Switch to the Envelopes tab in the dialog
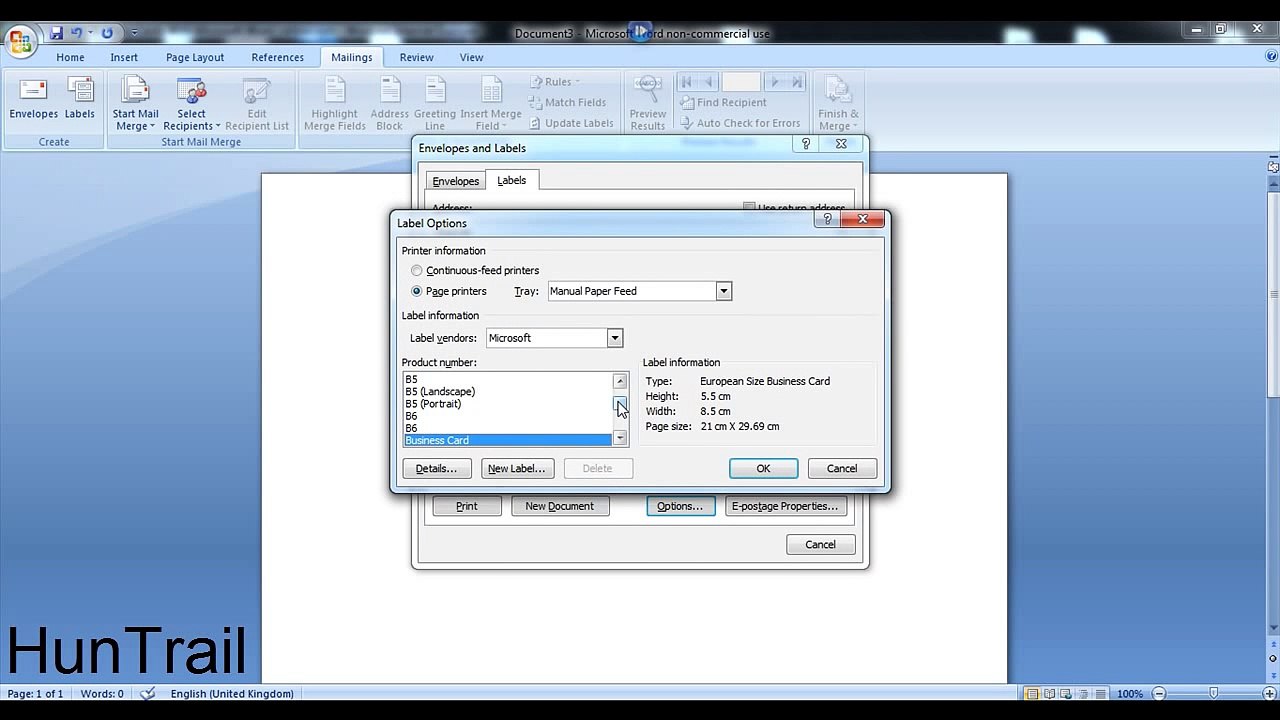Screen dimensions: 1280x720 [456, 181]
